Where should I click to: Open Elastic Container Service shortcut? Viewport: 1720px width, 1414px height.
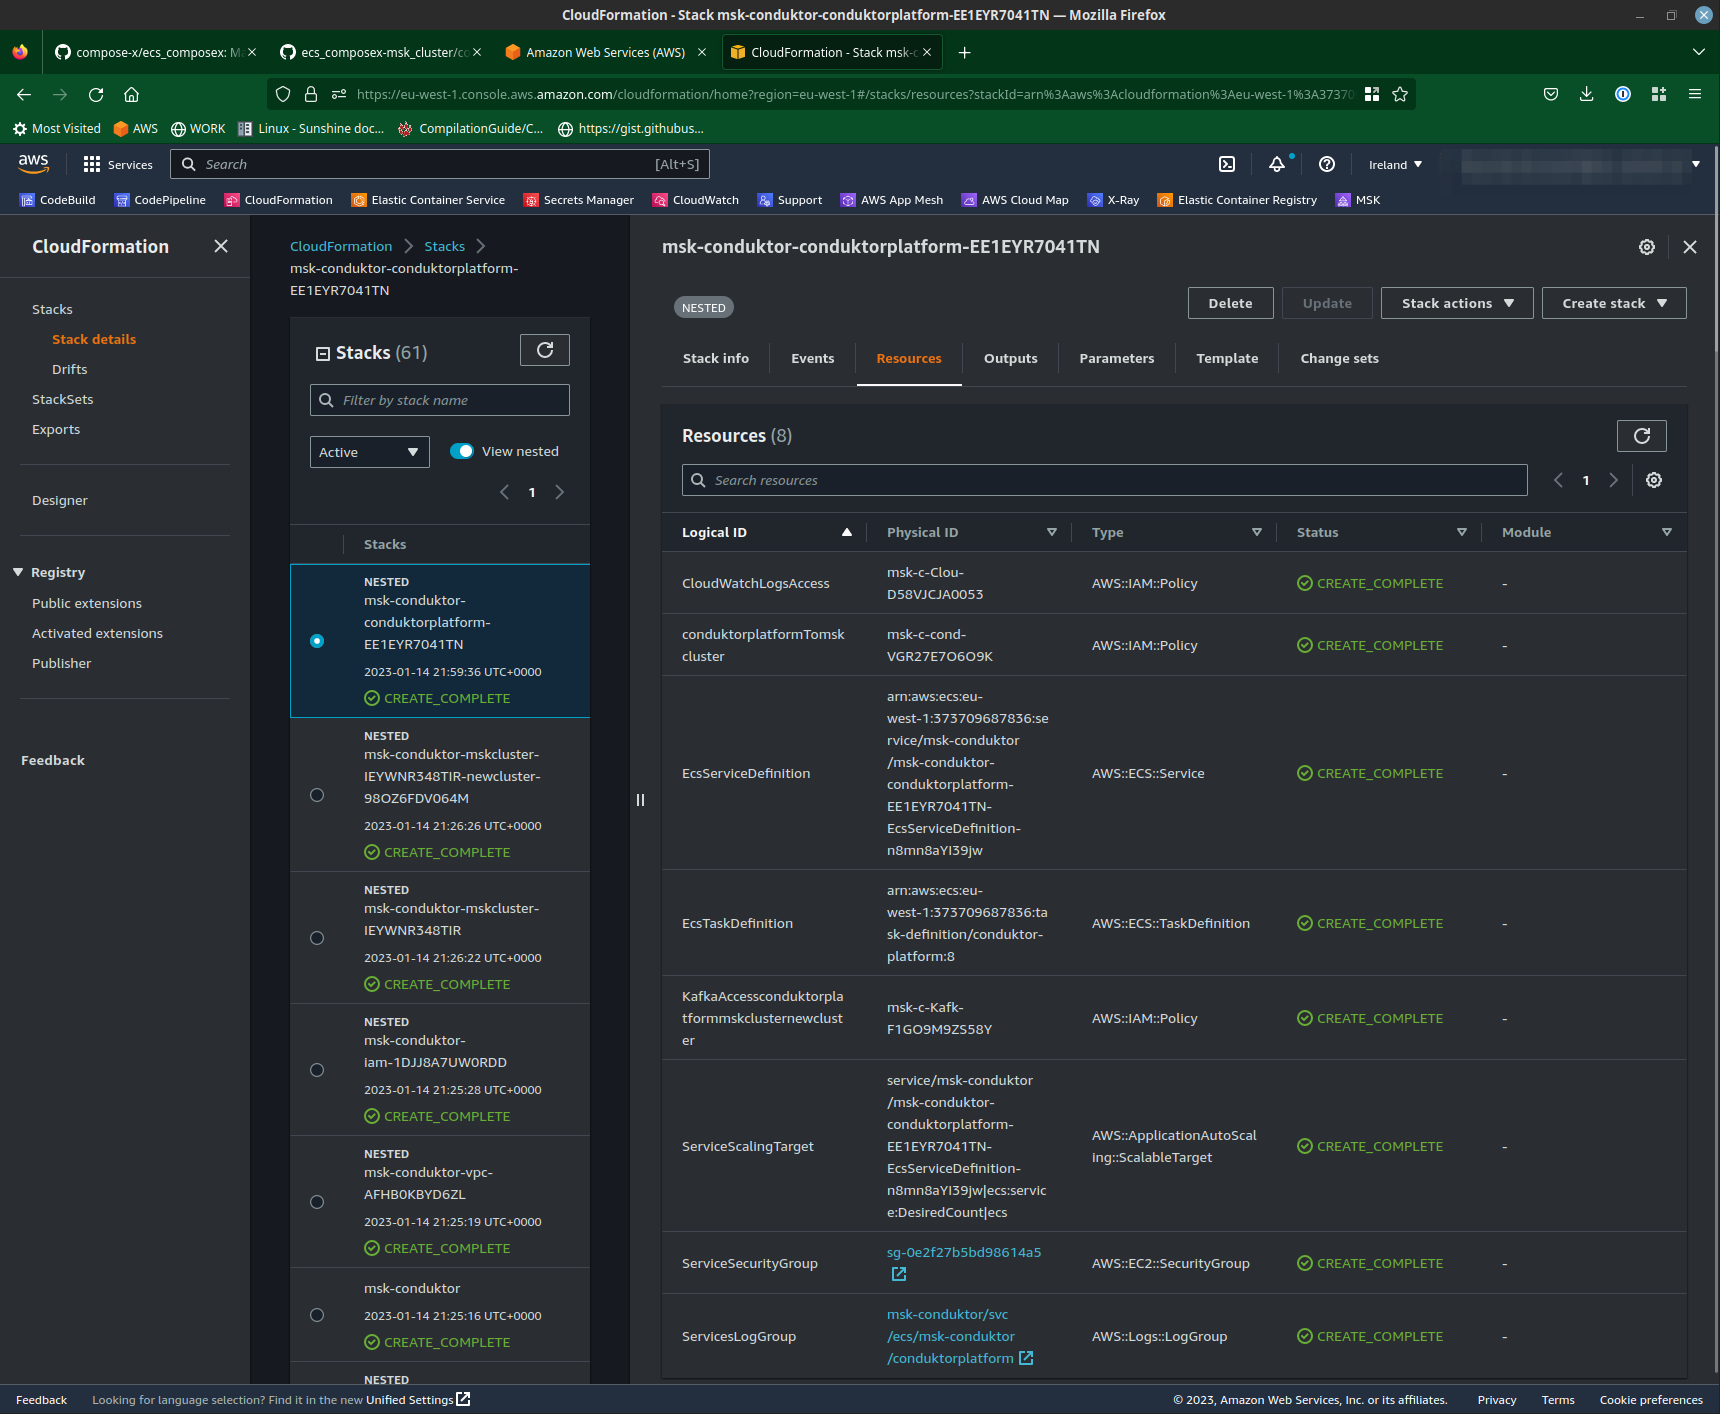pos(428,200)
